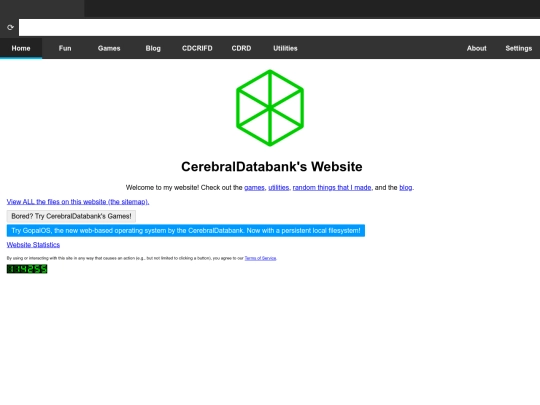540x405 pixels.
Task: Select CDCRIFD in the navigation bar
Action: (x=197, y=48)
